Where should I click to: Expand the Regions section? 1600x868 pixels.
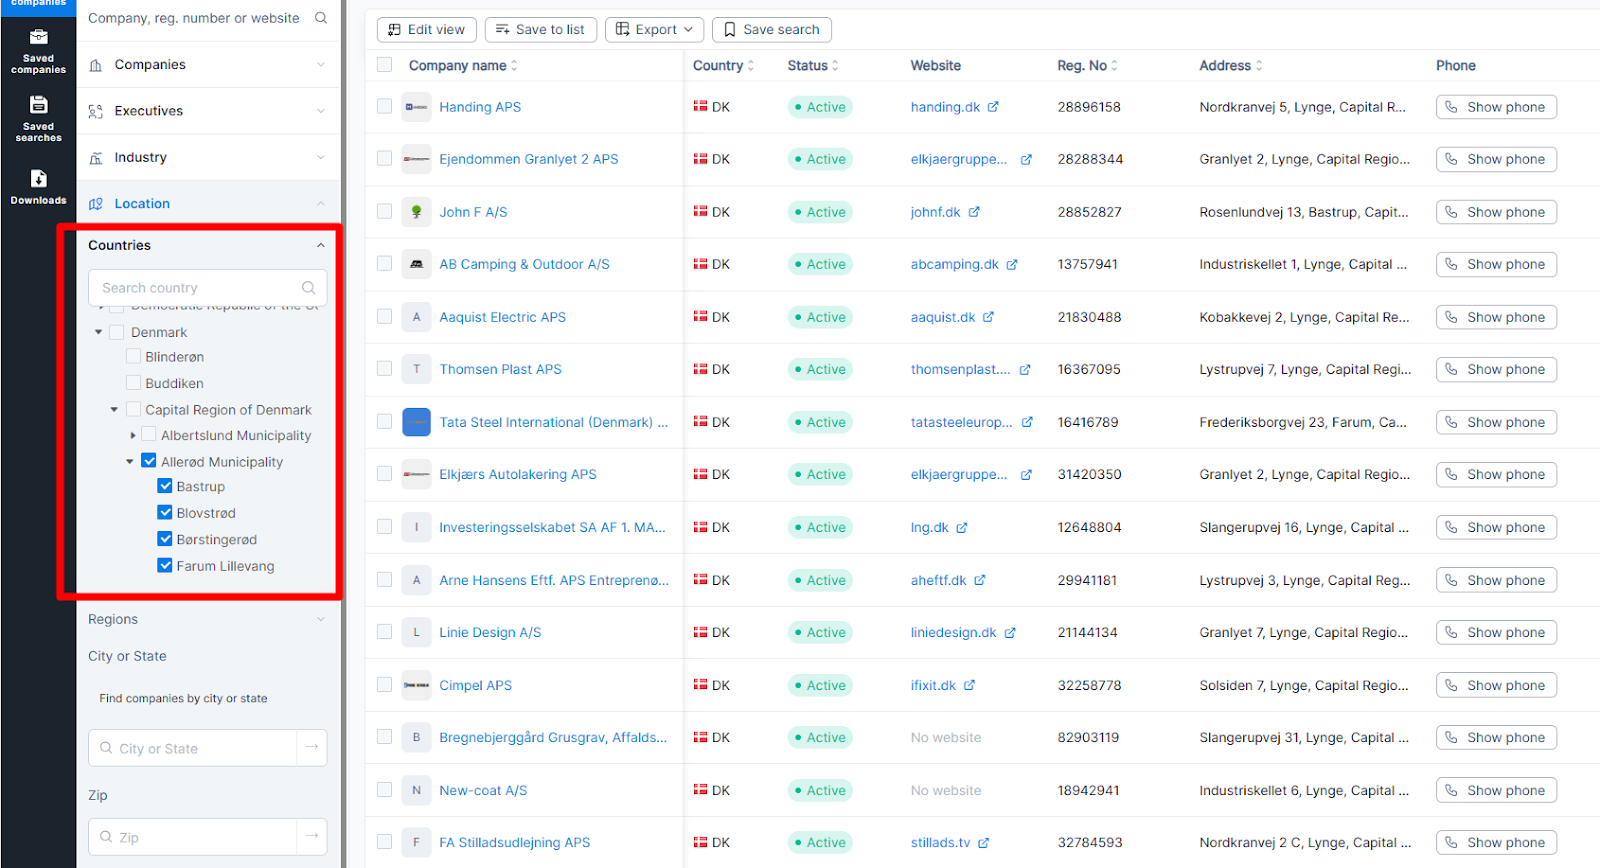pos(208,619)
